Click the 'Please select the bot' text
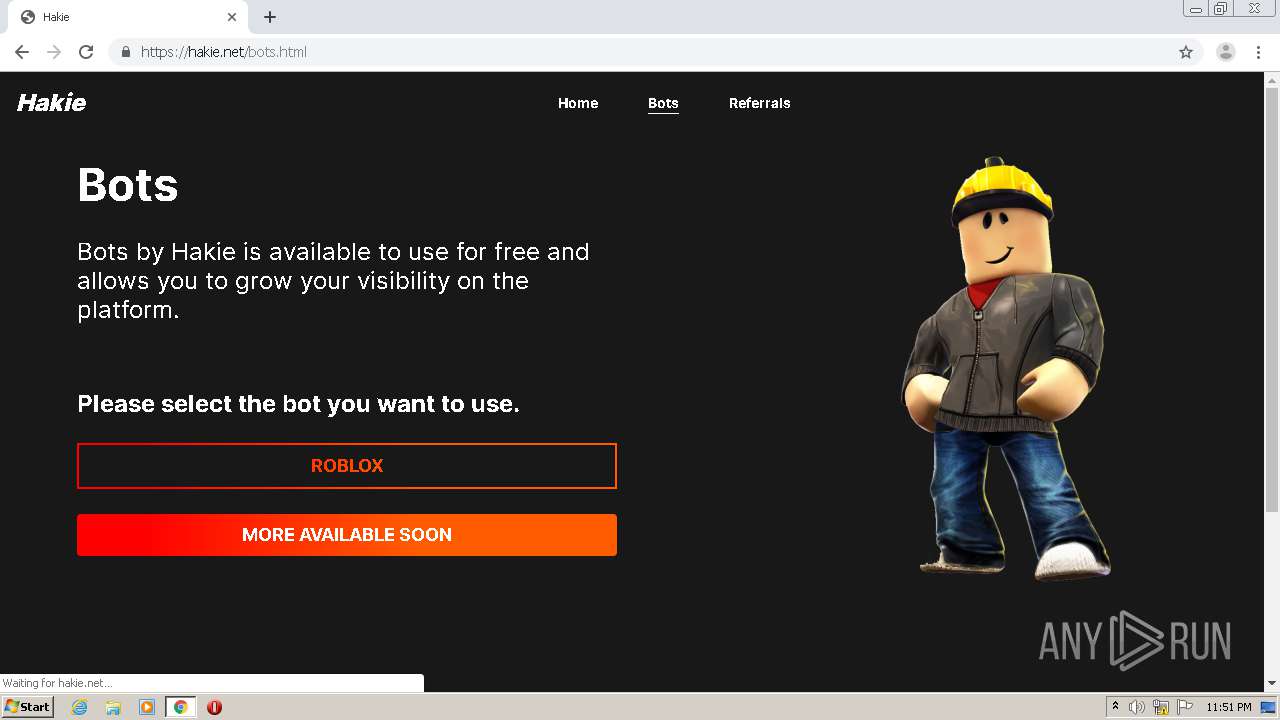The width and height of the screenshot is (1280, 720). (x=298, y=404)
